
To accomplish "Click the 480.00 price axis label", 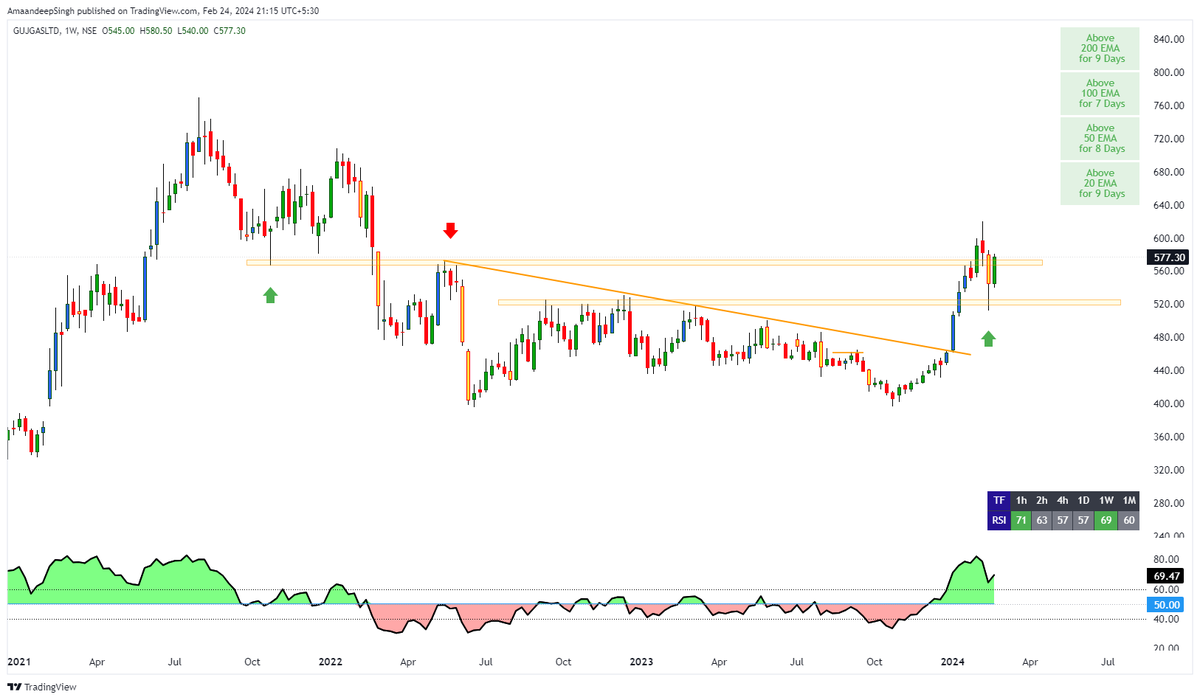I will tap(1168, 338).
